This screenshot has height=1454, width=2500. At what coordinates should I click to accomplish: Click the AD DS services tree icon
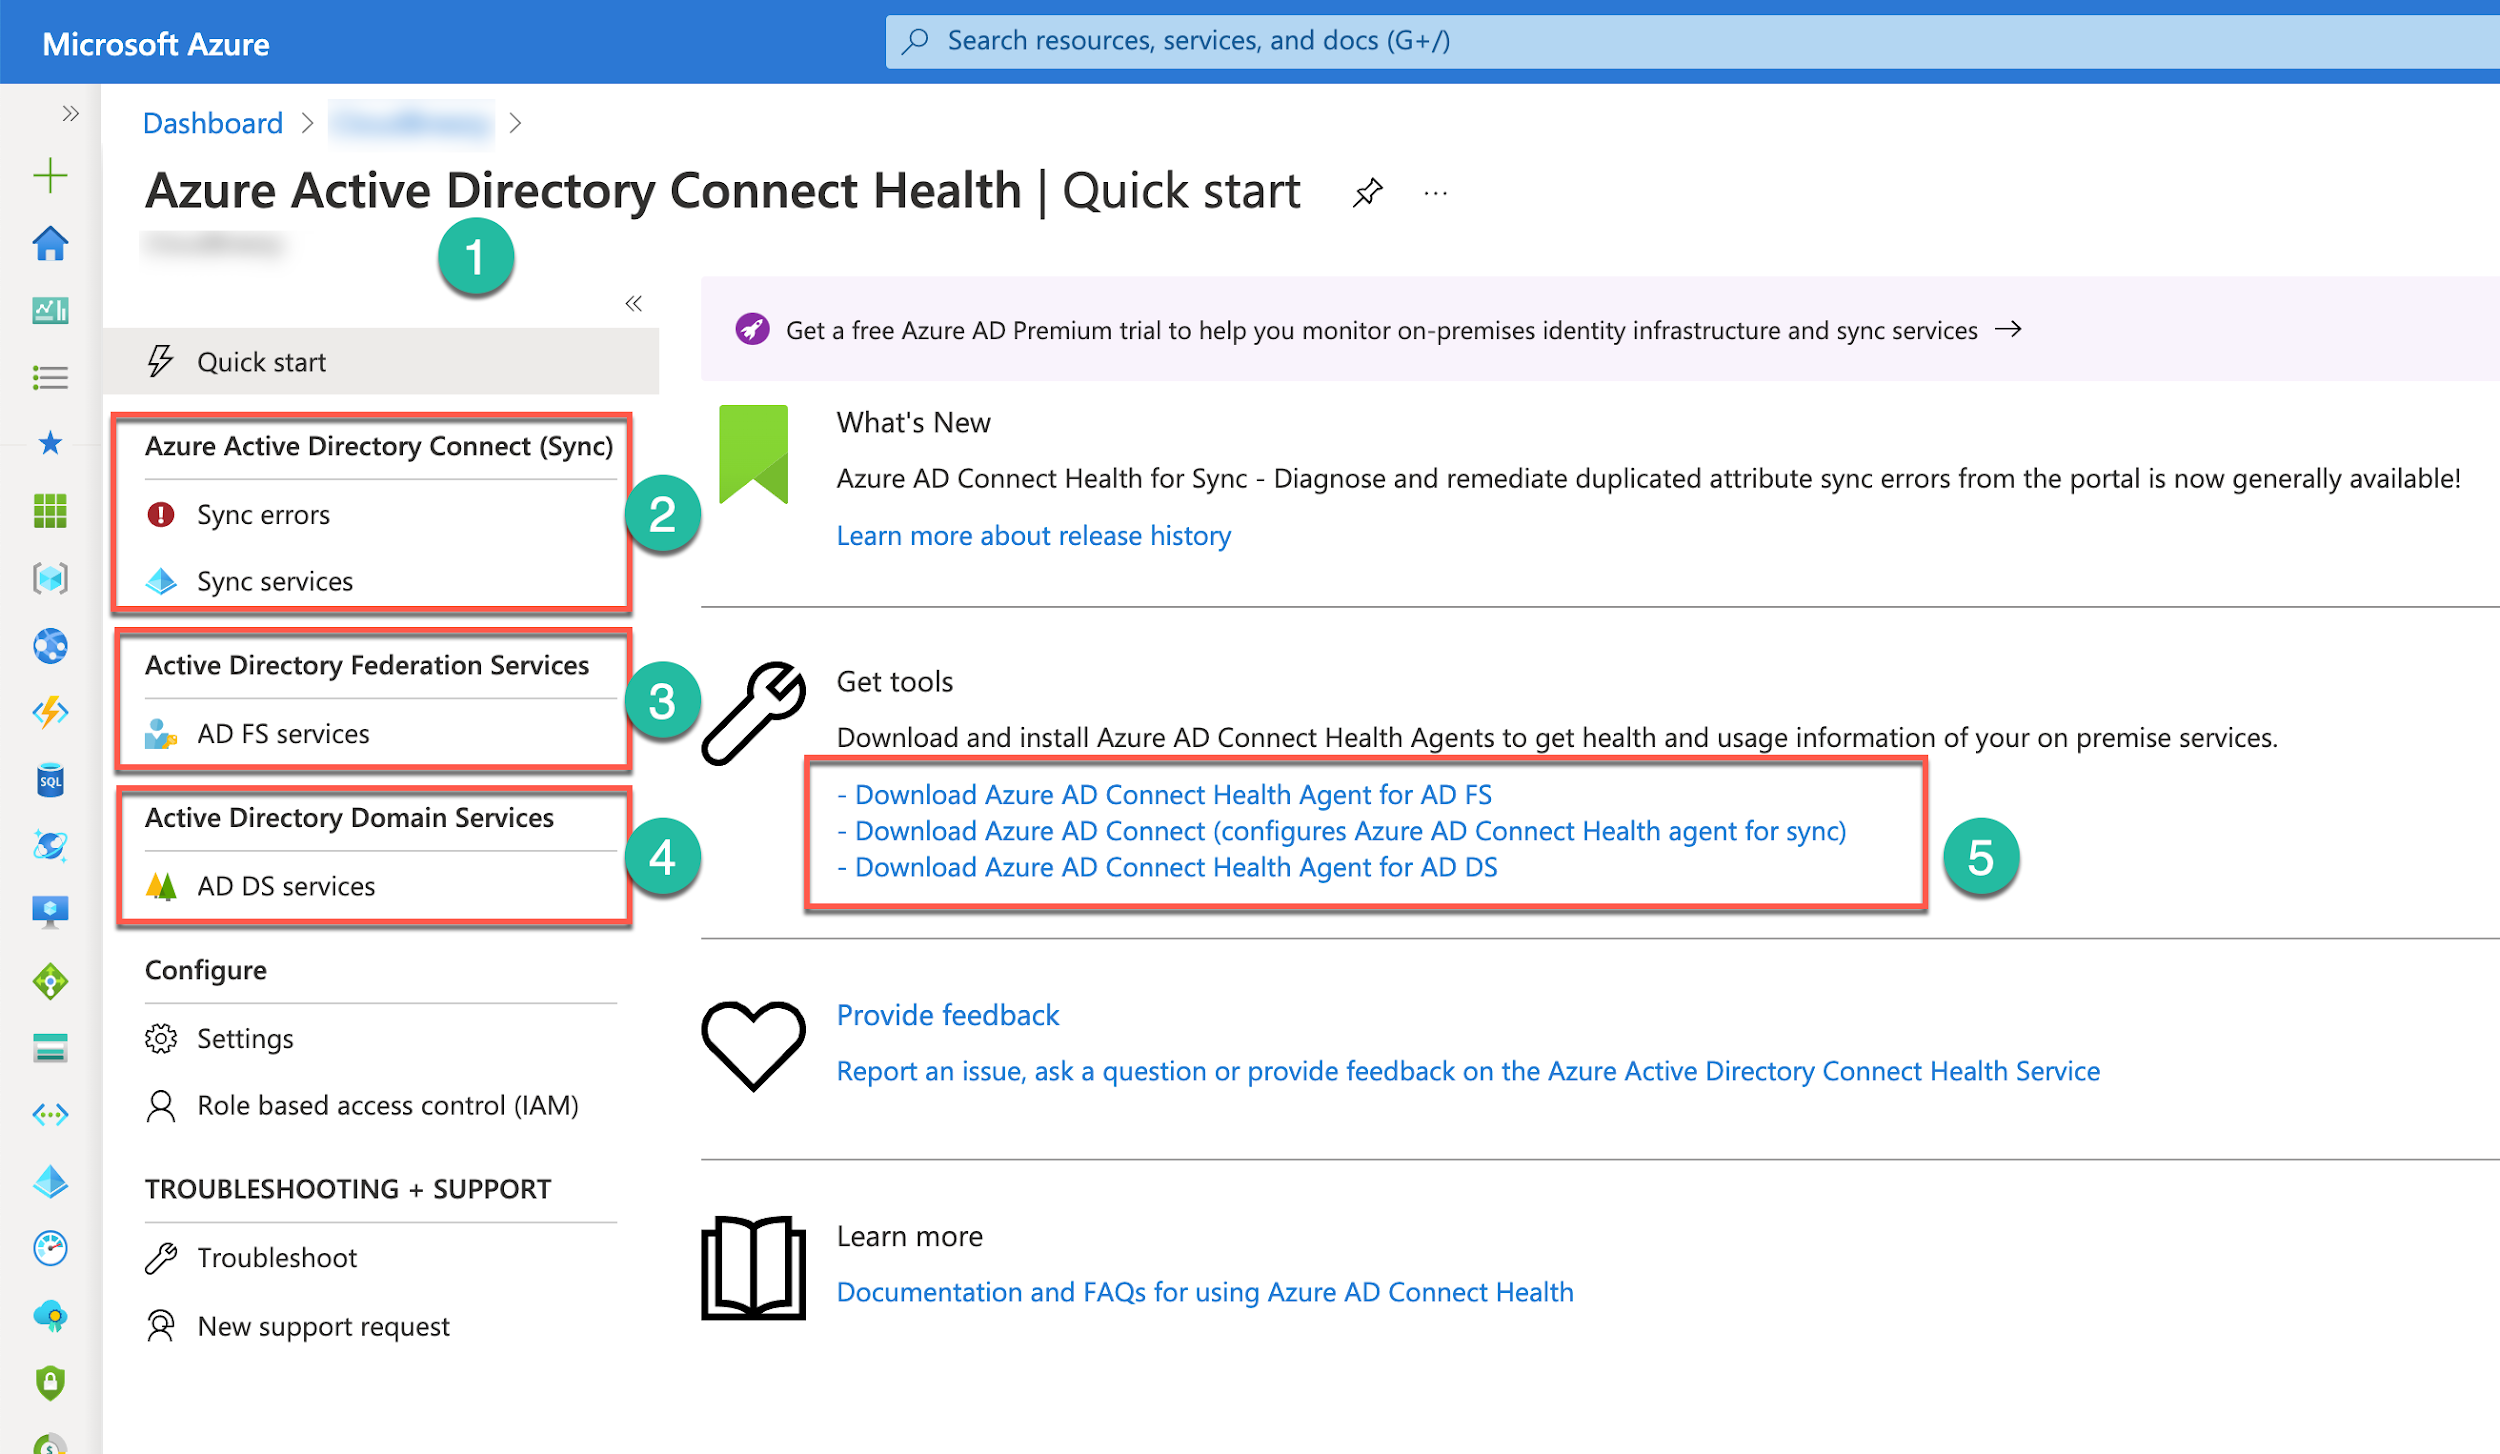tap(161, 886)
